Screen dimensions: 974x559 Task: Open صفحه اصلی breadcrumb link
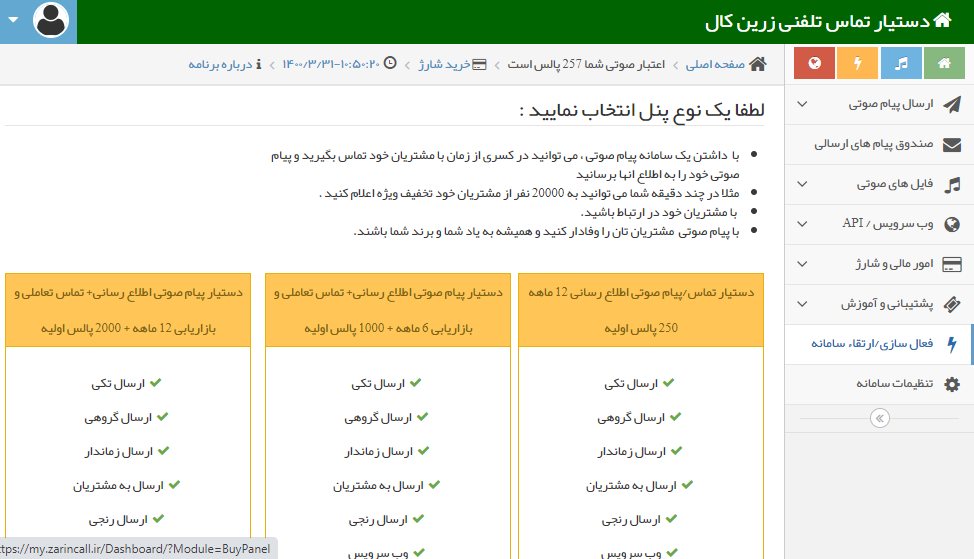tap(715, 64)
